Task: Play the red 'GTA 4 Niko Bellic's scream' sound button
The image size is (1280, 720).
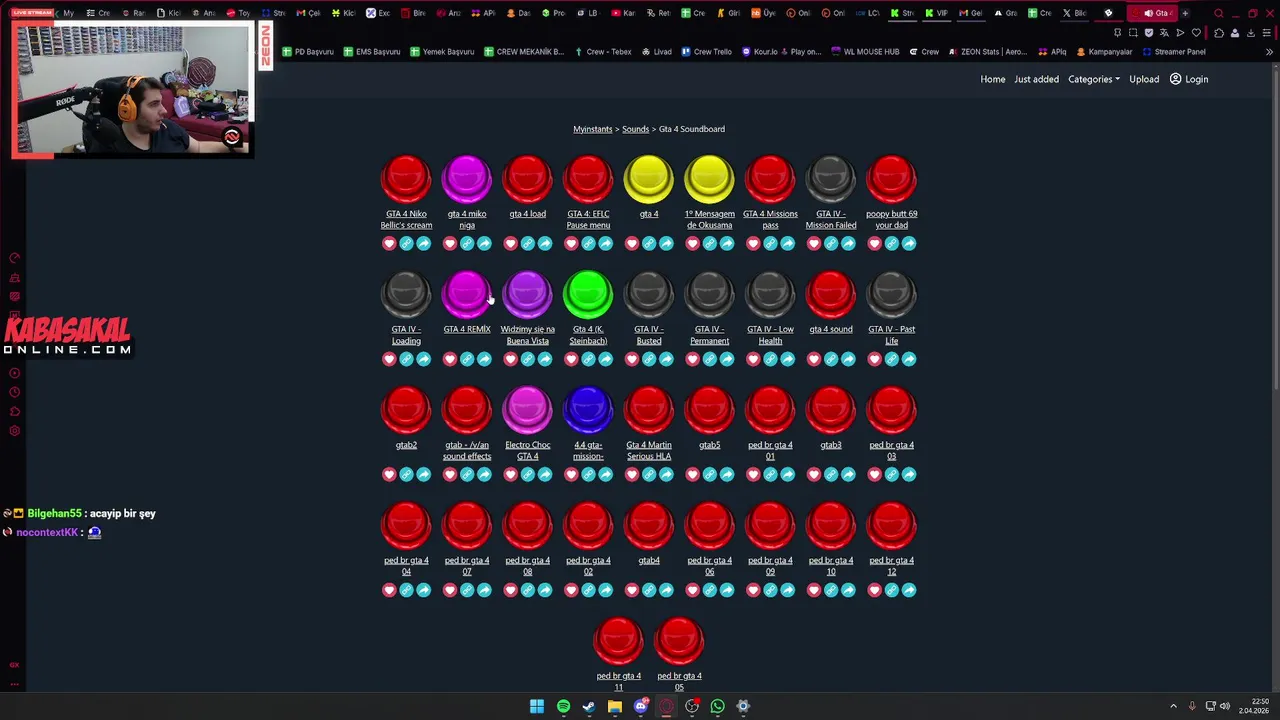Action: 406,180
